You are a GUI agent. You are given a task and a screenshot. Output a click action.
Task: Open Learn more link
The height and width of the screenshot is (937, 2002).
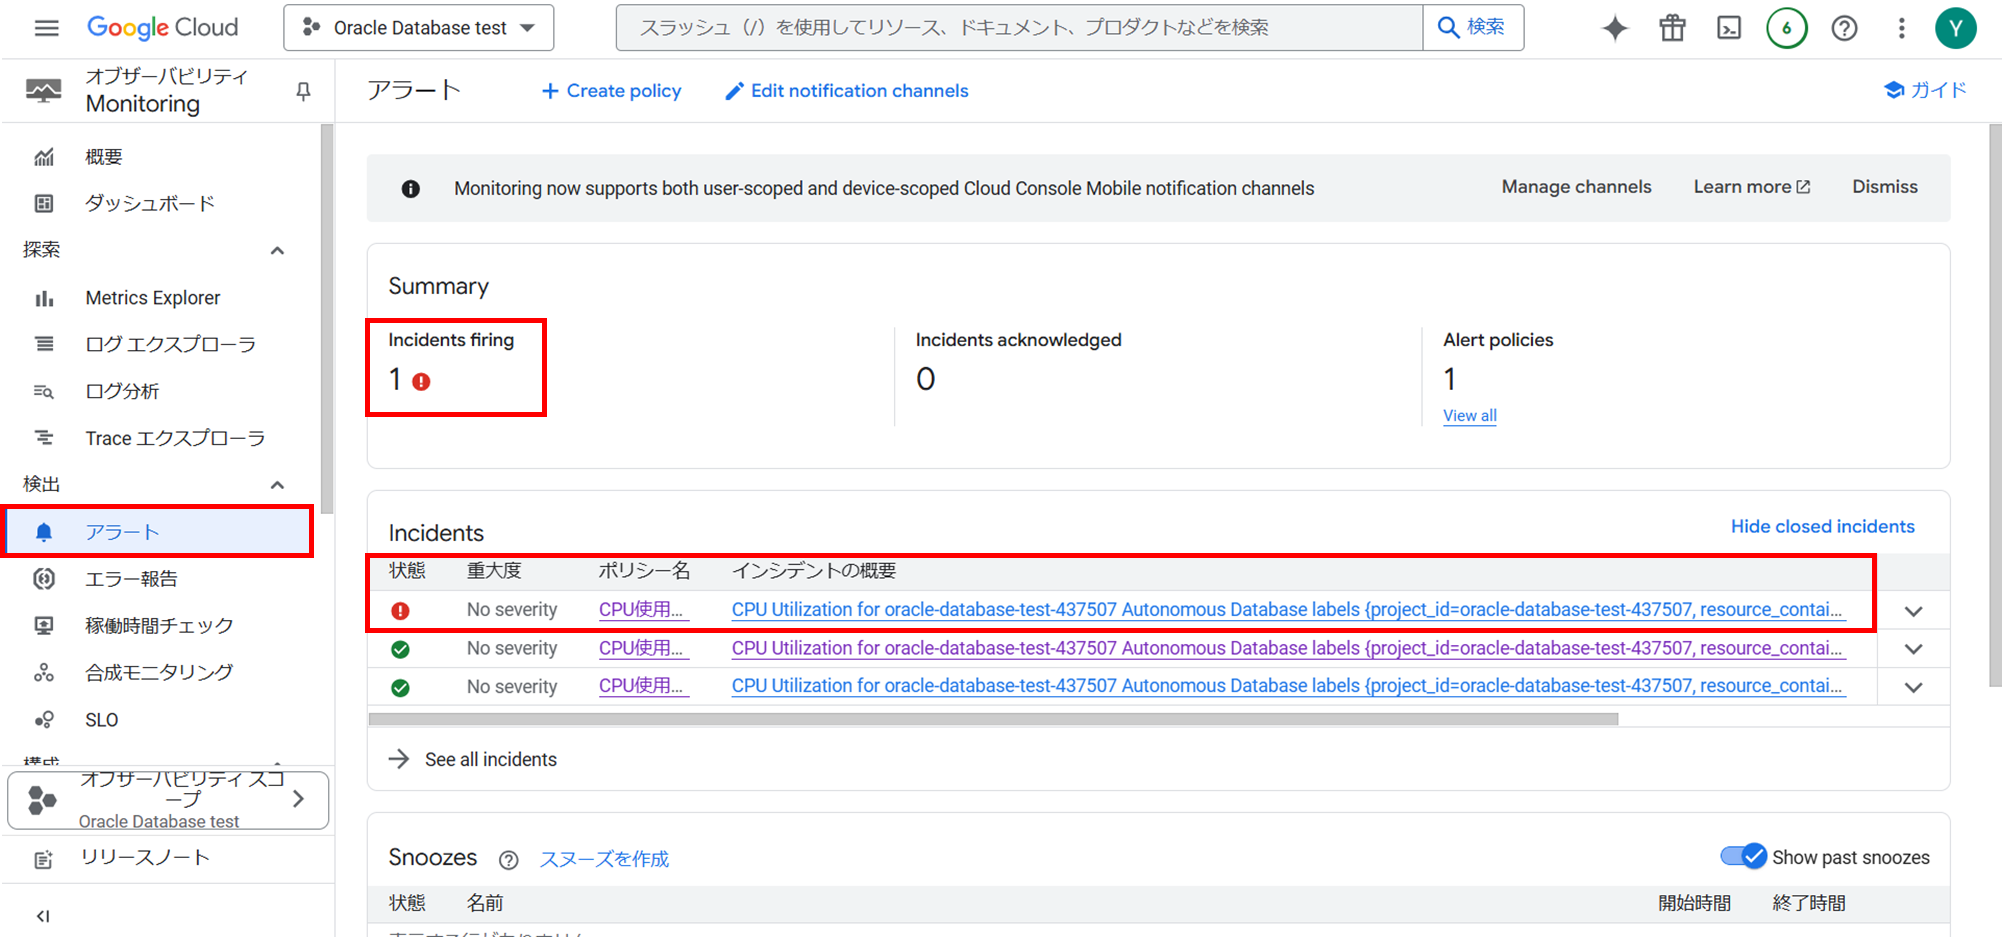click(1751, 187)
